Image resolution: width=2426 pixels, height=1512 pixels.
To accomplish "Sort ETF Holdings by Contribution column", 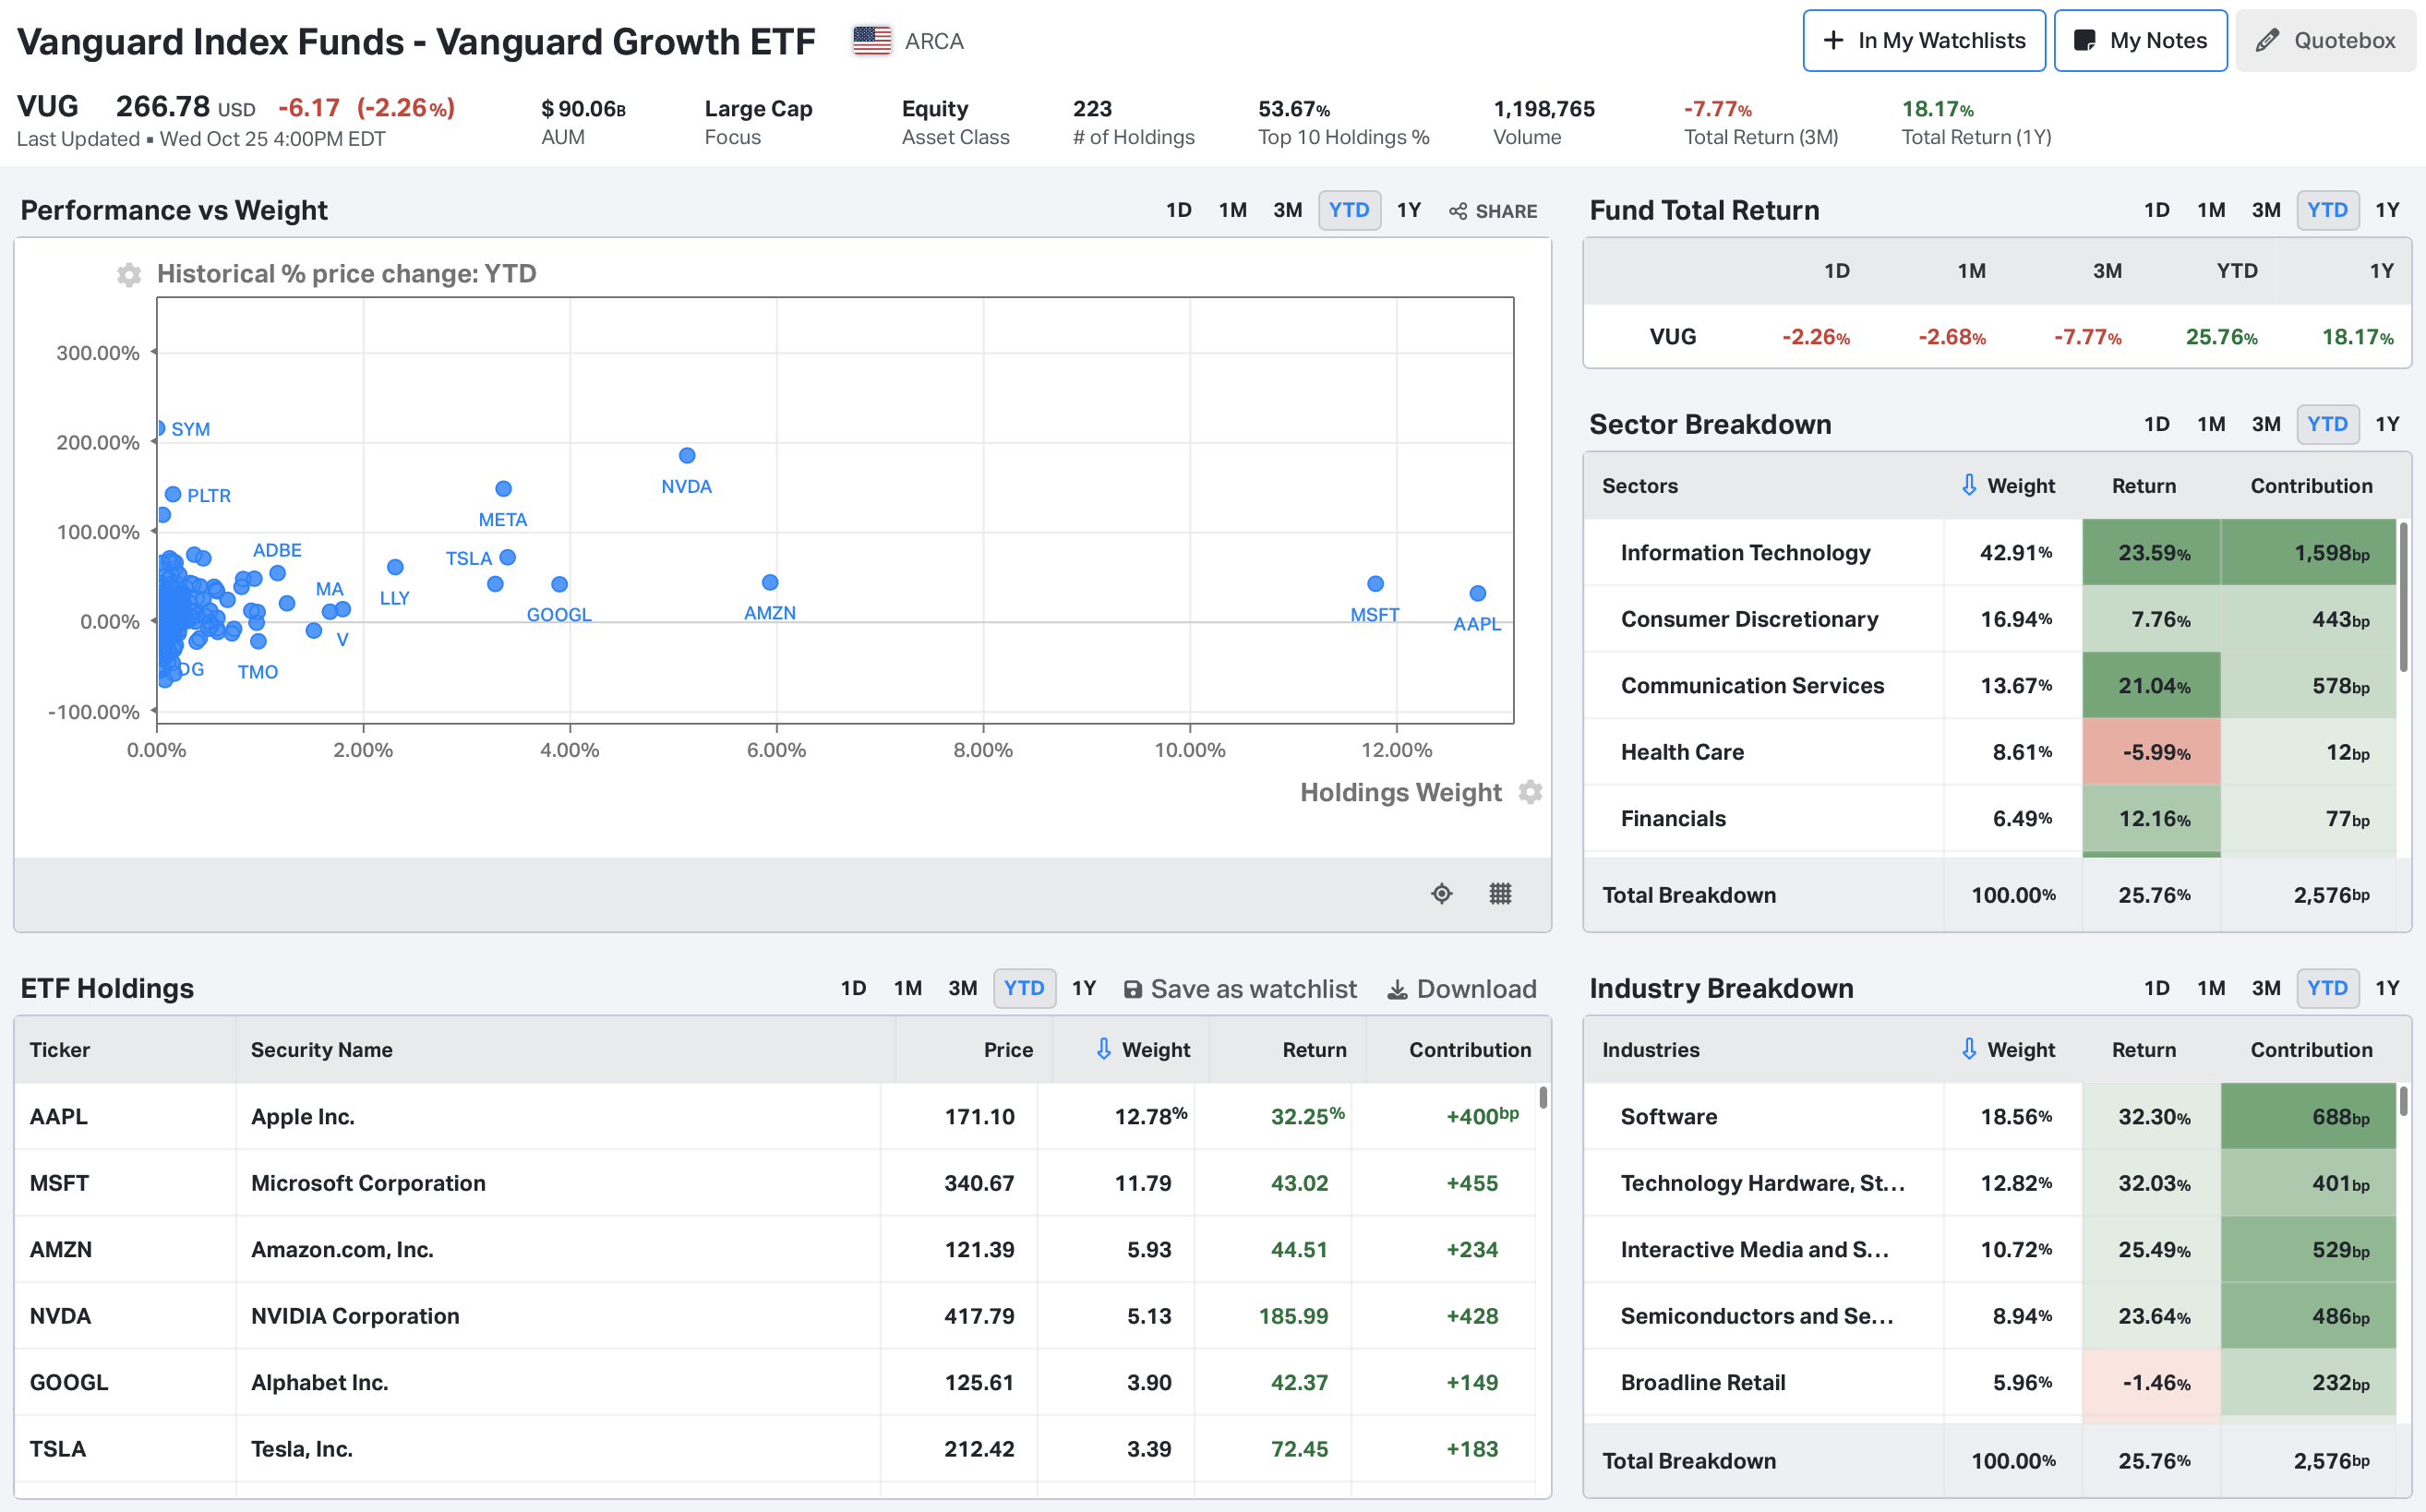I will tap(1469, 1049).
